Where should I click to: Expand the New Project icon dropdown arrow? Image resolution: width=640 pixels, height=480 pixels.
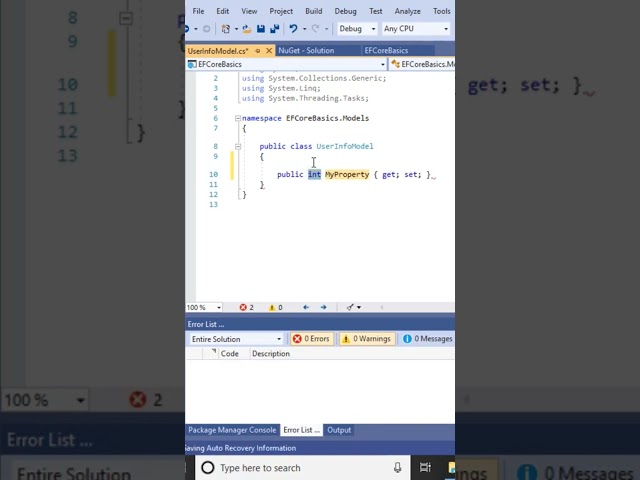[x=236, y=29]
